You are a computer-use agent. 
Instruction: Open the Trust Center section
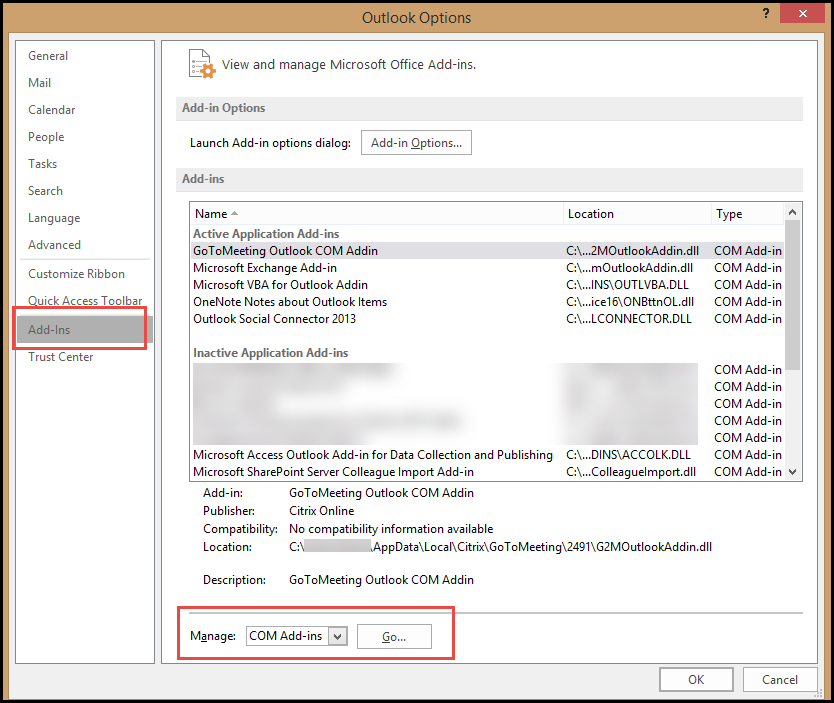[60, 356]
